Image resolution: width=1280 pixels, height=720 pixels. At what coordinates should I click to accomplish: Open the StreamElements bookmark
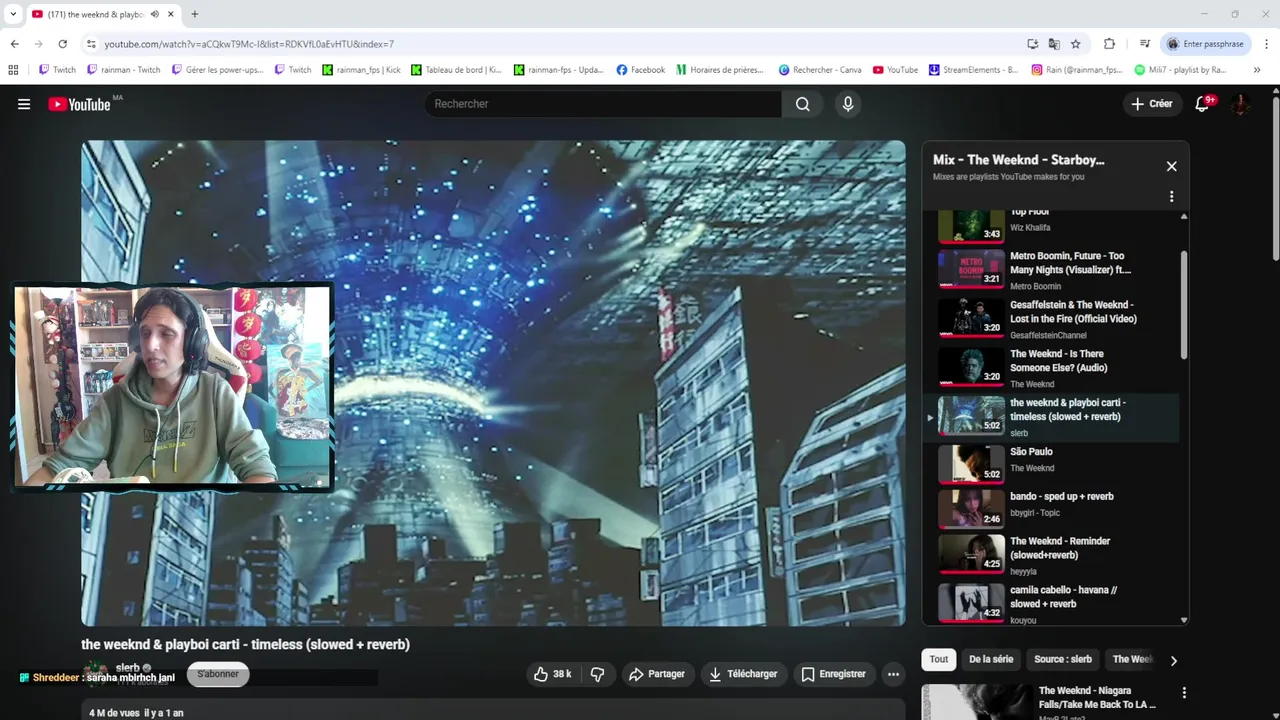point(973,70)
